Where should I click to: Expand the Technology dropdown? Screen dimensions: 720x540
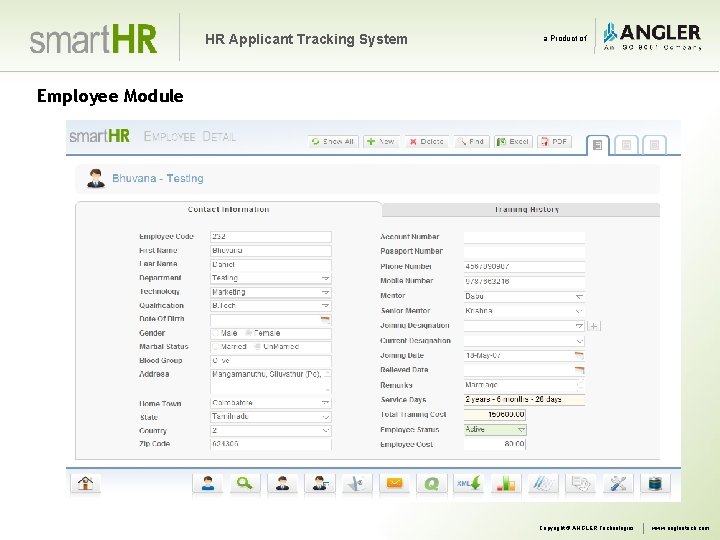coord(325,292)
